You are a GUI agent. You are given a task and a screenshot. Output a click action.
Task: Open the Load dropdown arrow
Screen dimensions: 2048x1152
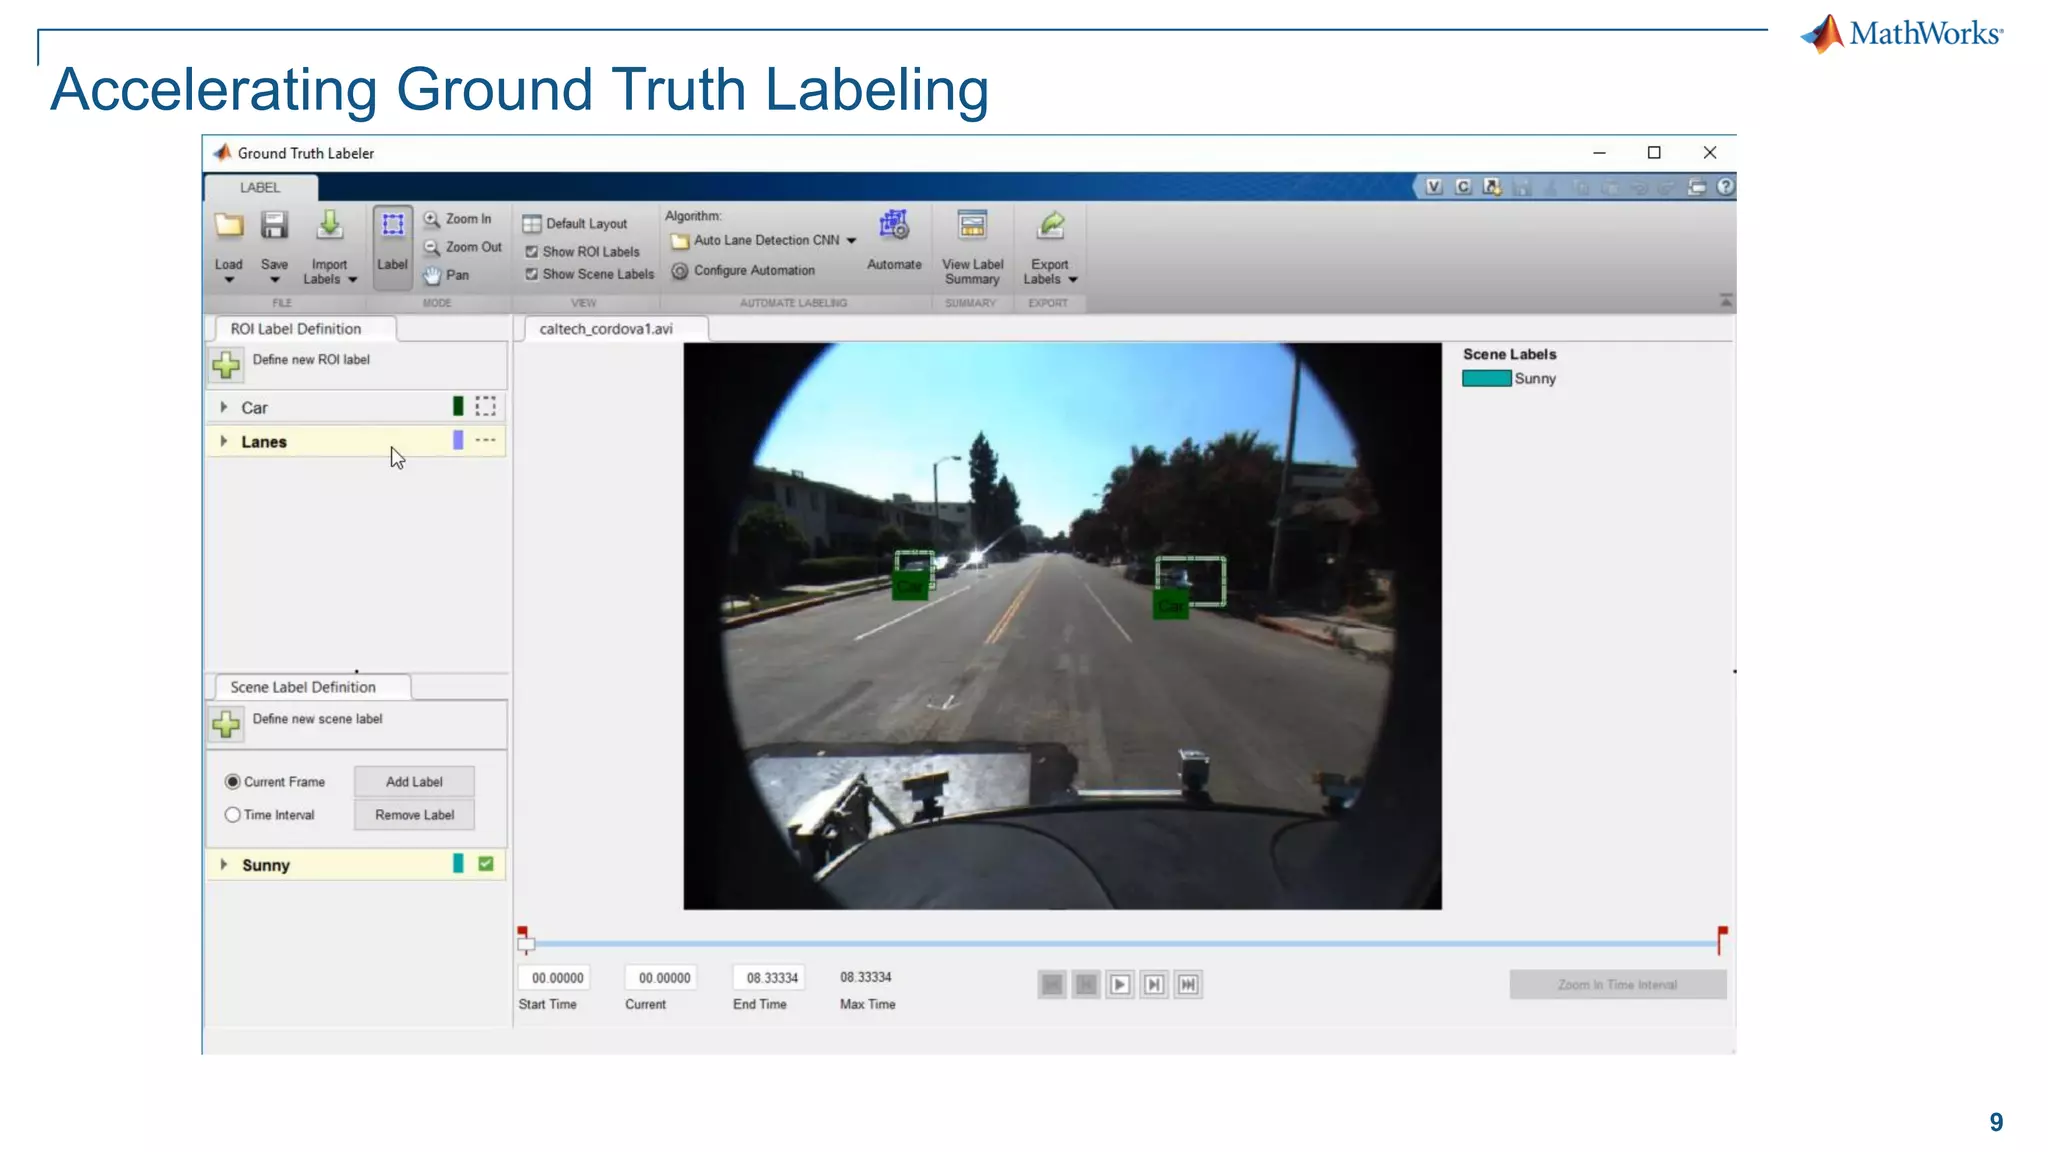pos(229,281)
